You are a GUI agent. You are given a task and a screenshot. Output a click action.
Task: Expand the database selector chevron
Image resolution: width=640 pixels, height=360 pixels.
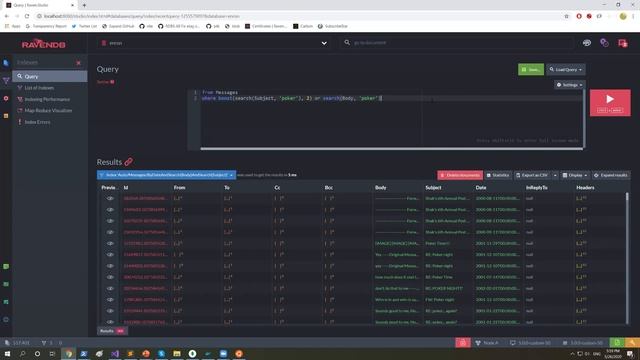click(324, 43)
